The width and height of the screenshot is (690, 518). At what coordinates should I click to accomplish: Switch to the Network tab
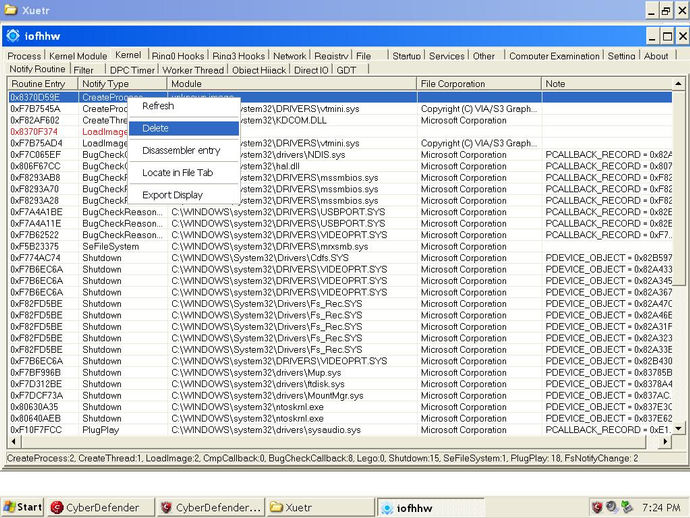coord(289,56)
